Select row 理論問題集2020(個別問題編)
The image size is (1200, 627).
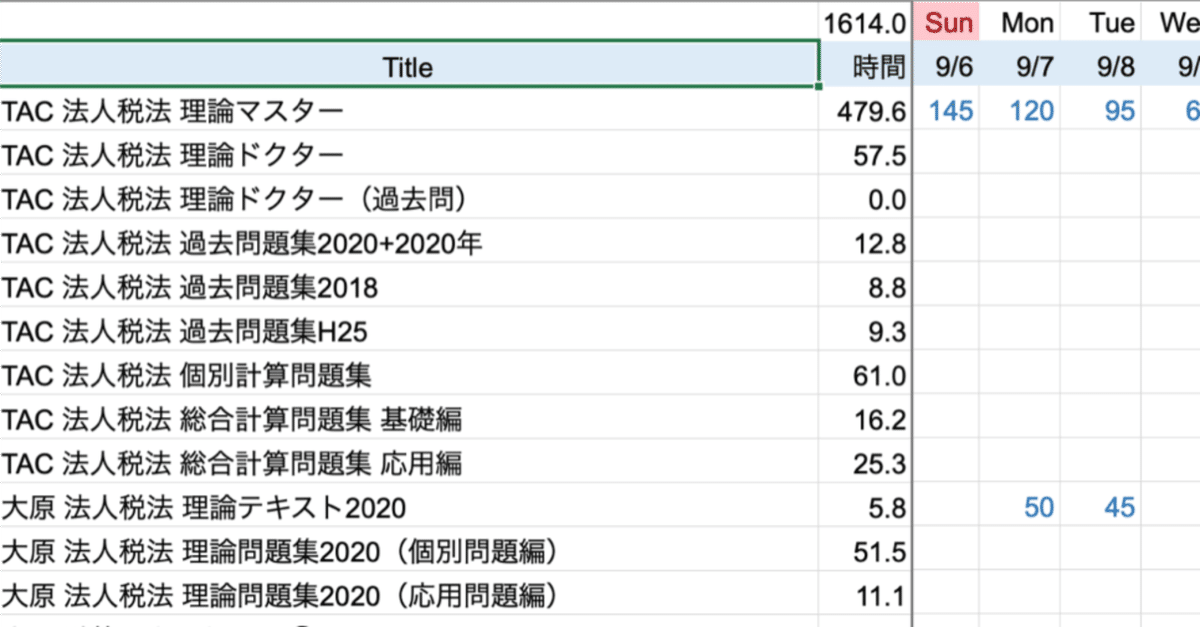point(408,551)
